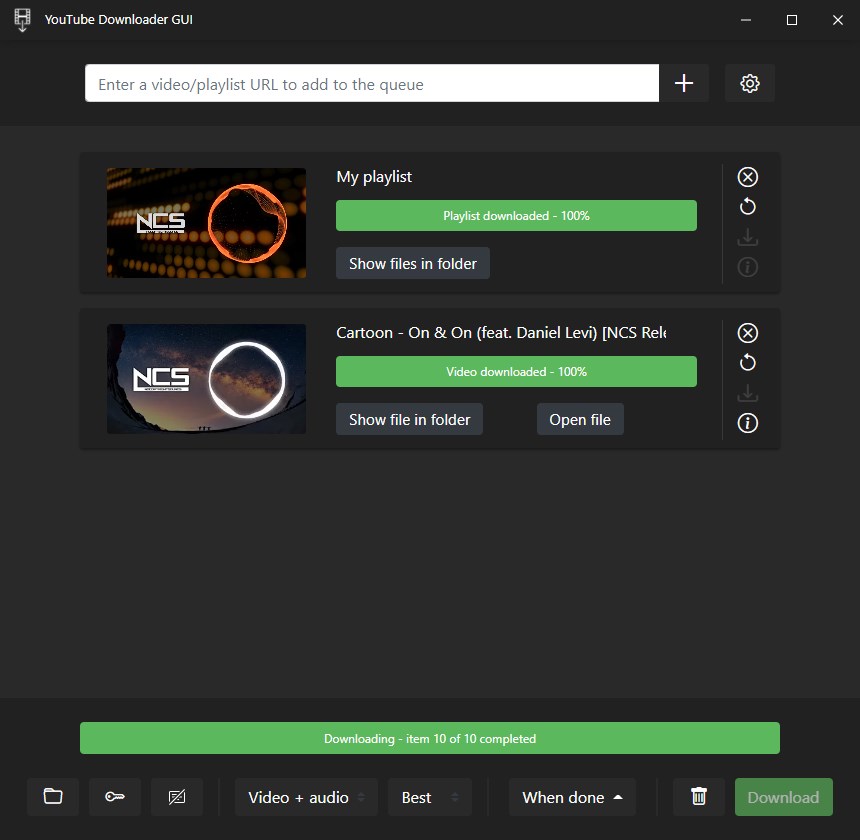Click the My playlist title text
Screen dimensions: 860x840
(374, 177)
